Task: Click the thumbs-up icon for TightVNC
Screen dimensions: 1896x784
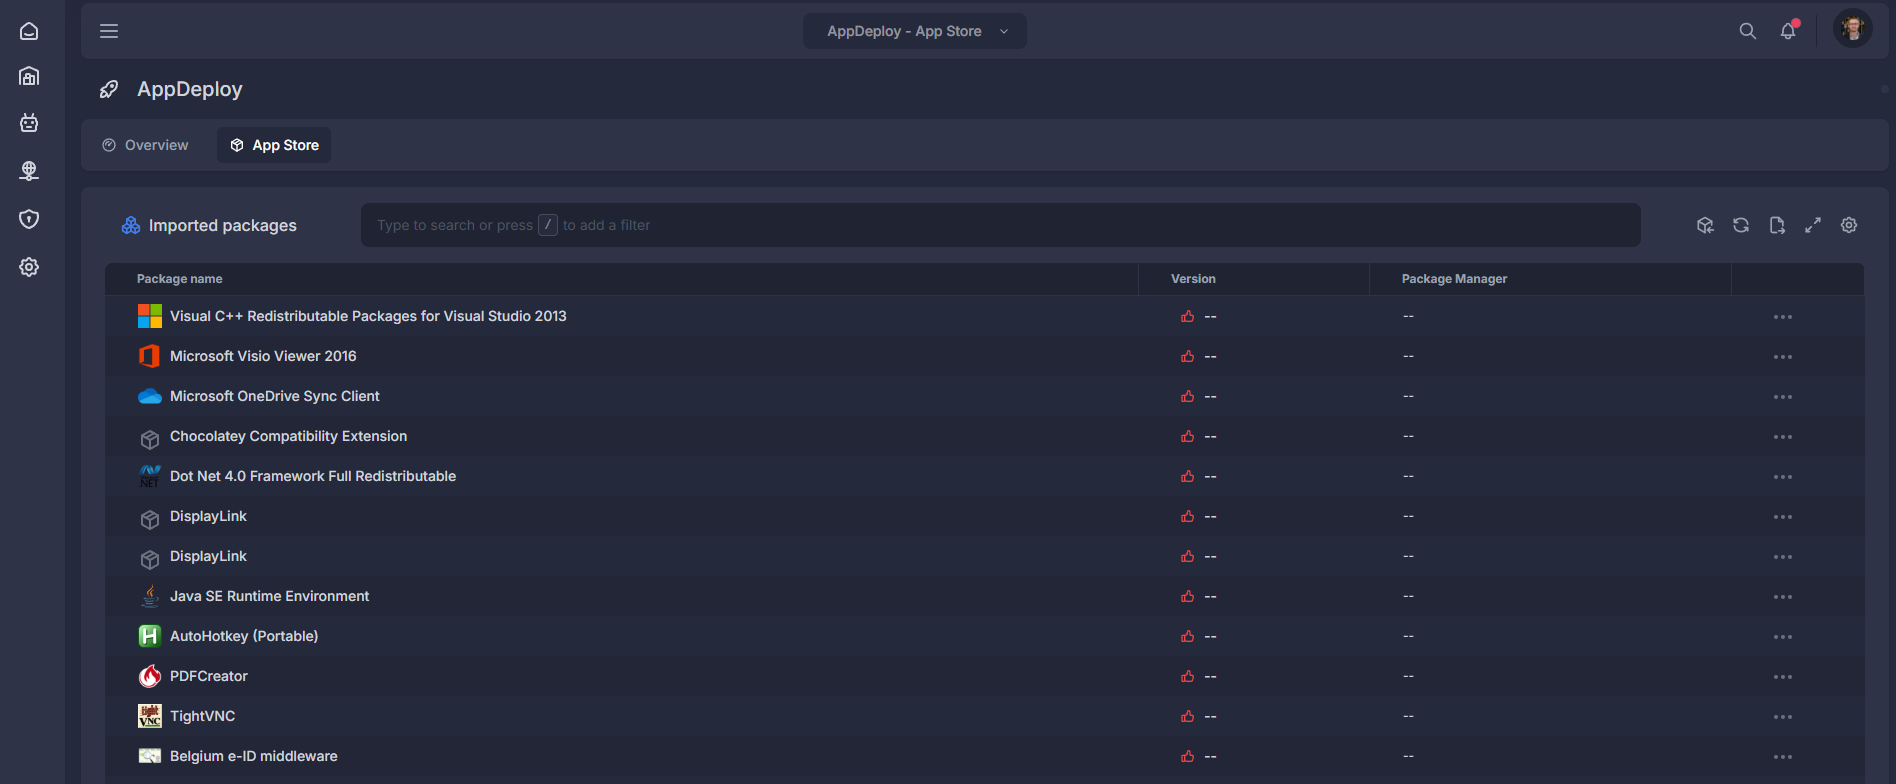Action: (x=1187, y=716)
